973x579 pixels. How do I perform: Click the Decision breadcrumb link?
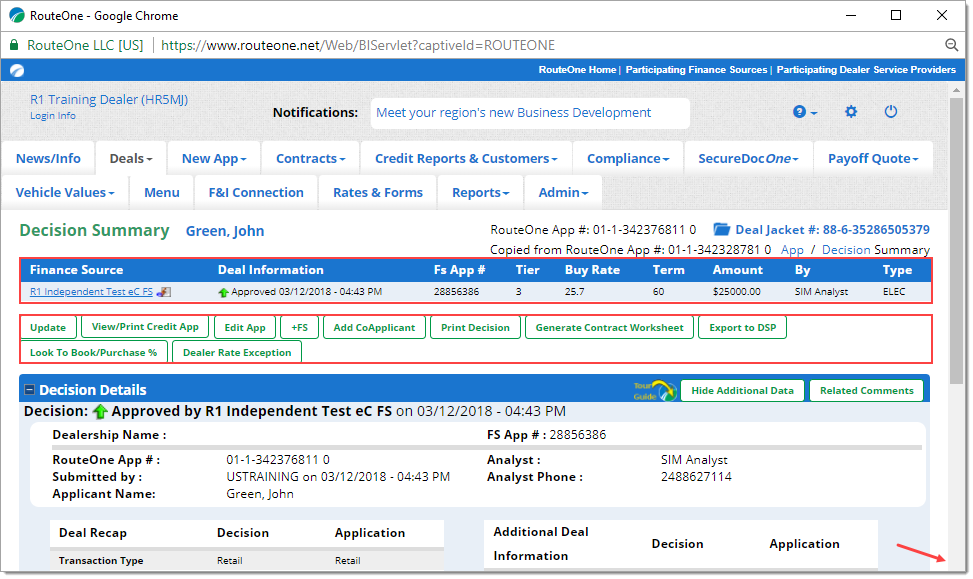click(x=846, y=249)
